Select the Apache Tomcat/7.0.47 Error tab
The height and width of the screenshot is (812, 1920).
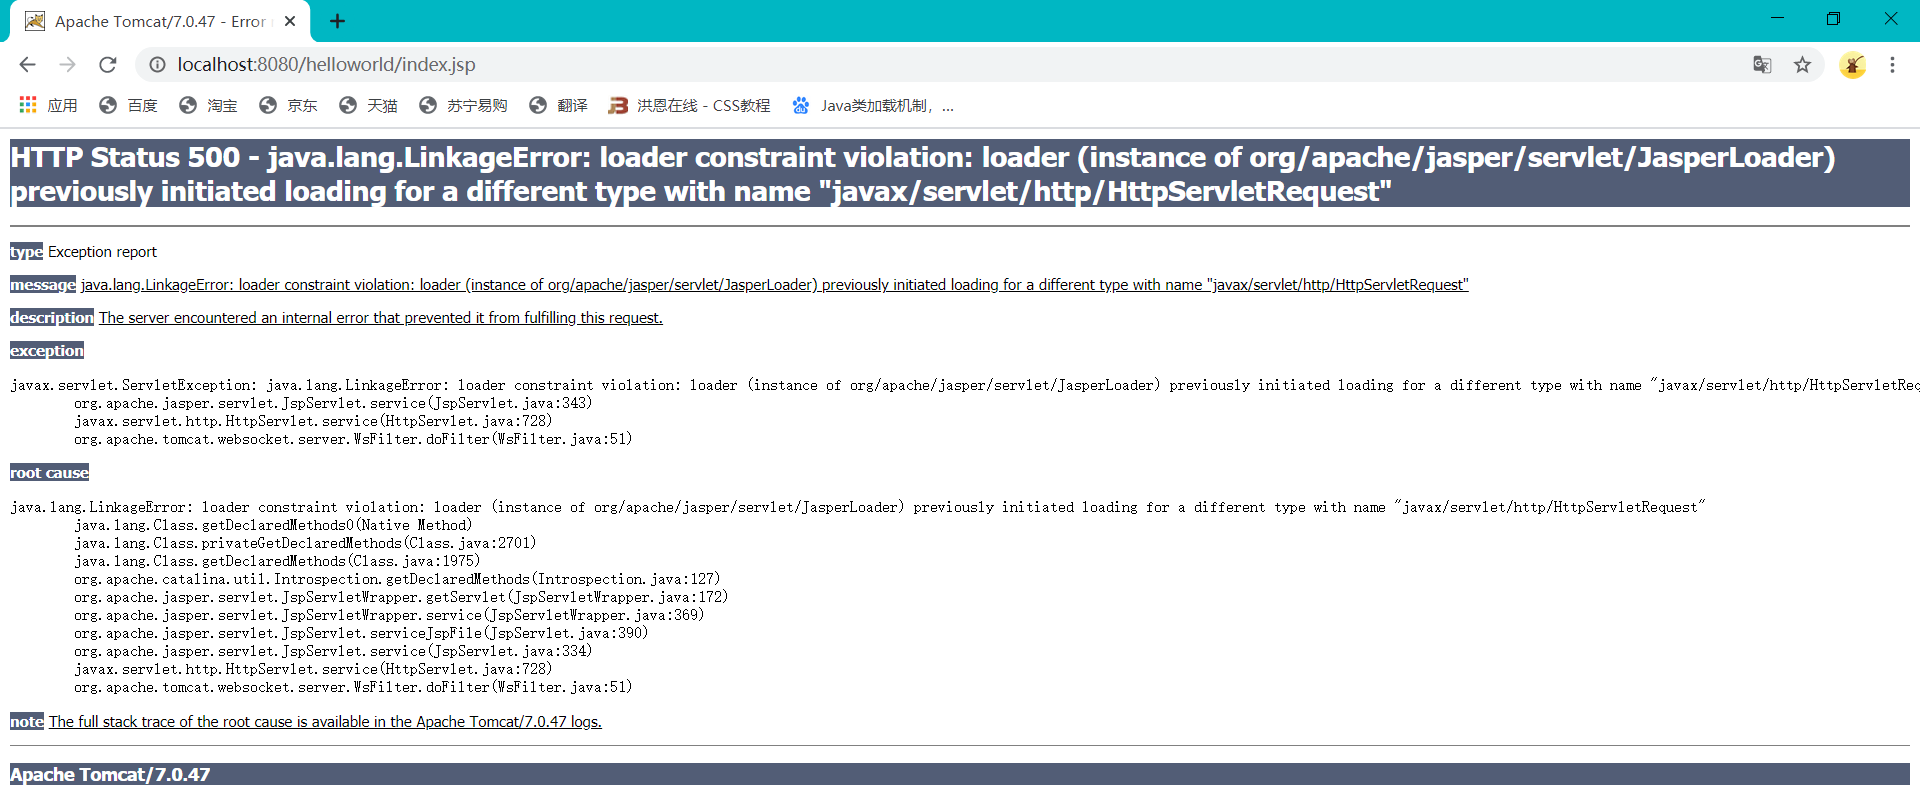160,21
